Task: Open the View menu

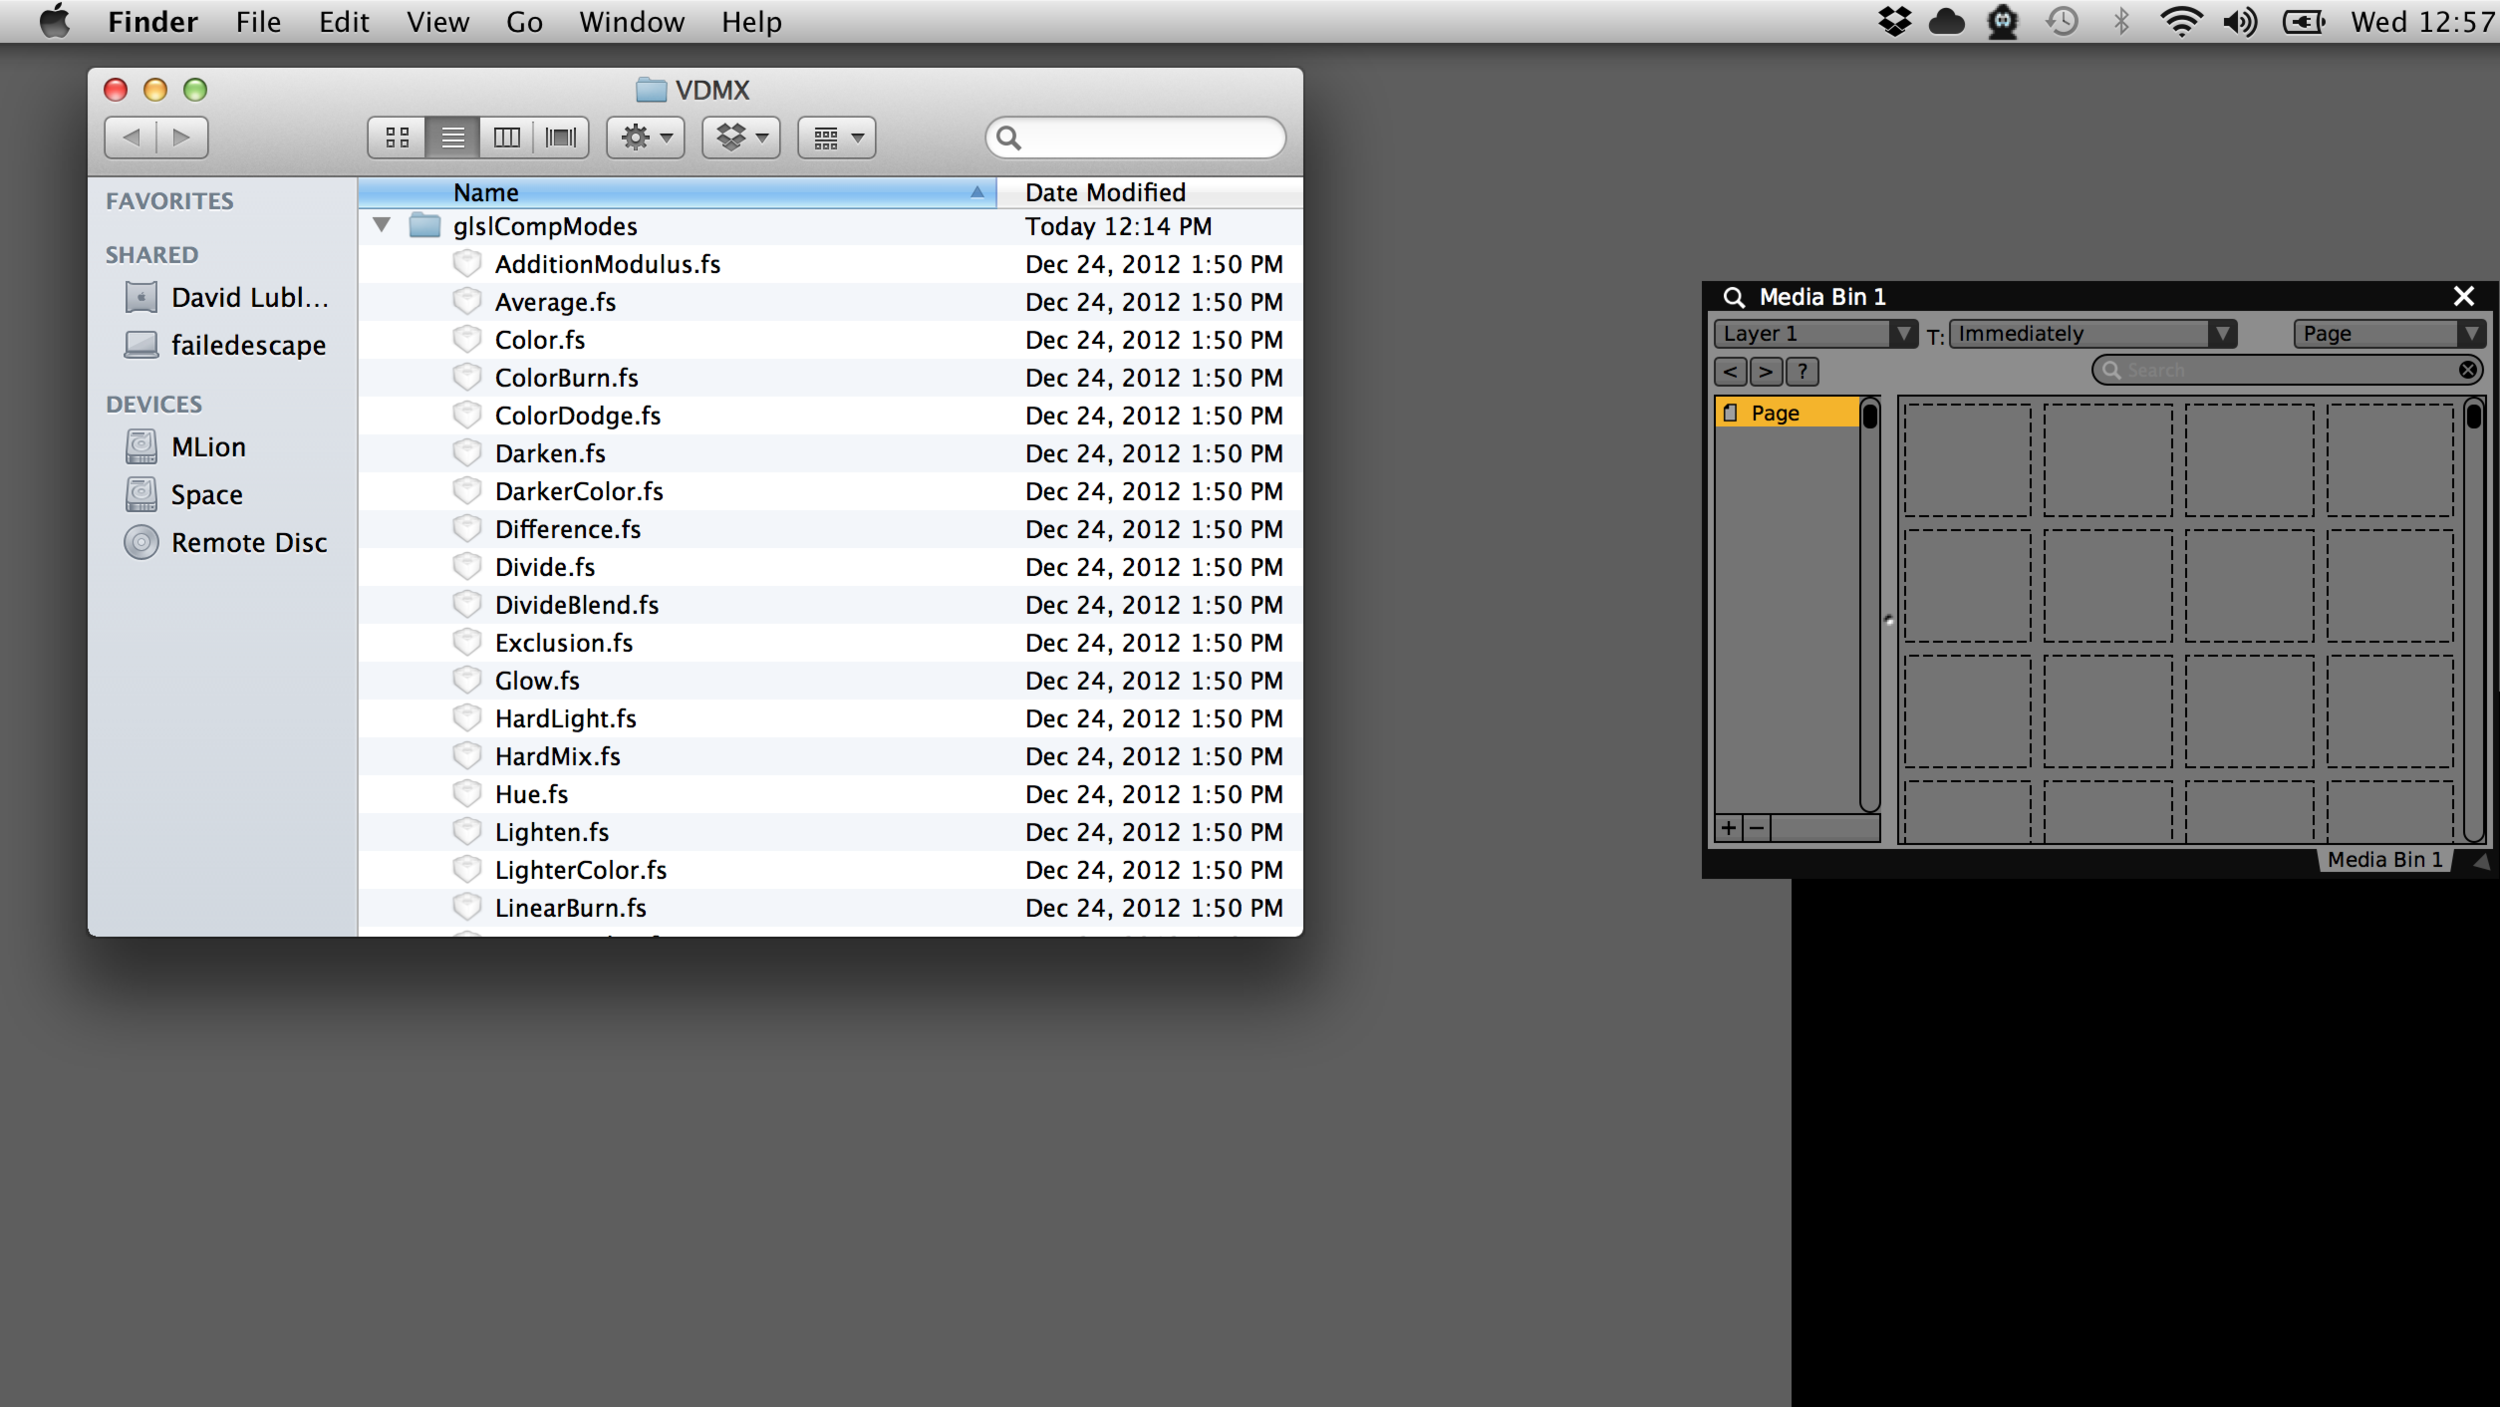Action: pyautogui.click(x=438, y=22)
